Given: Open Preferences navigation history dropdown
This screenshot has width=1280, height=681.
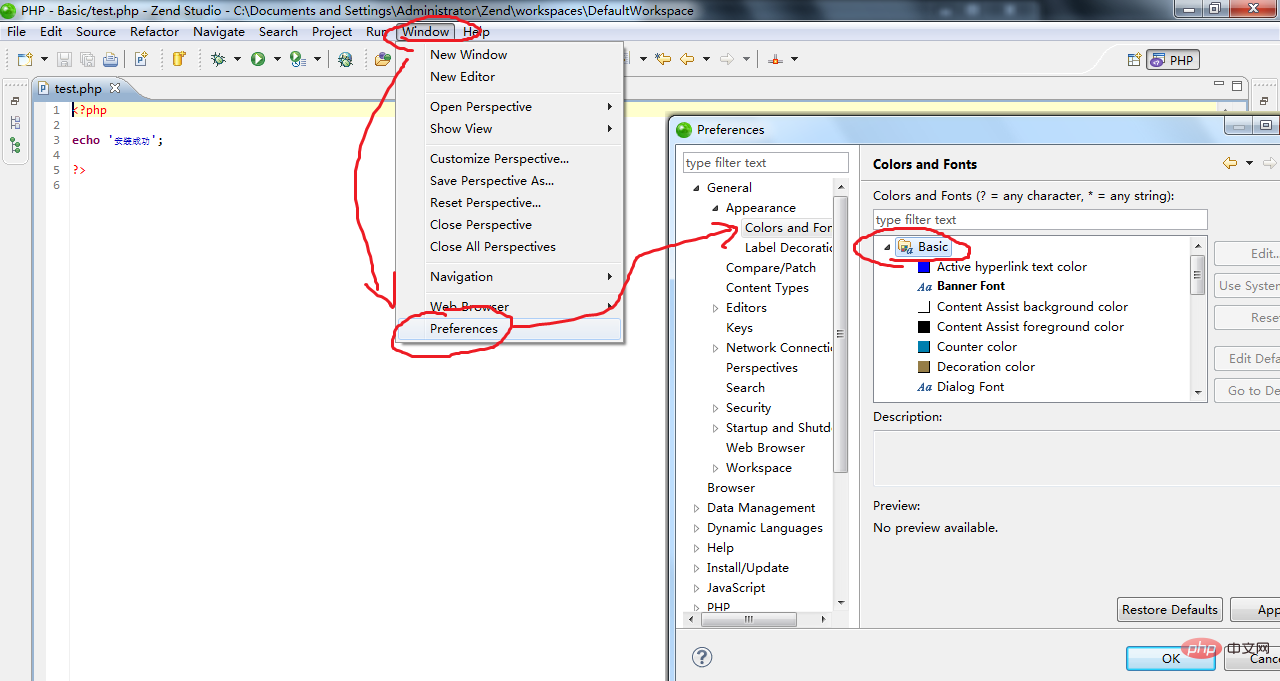Looking at the screenshot, I should point(1250,163).
